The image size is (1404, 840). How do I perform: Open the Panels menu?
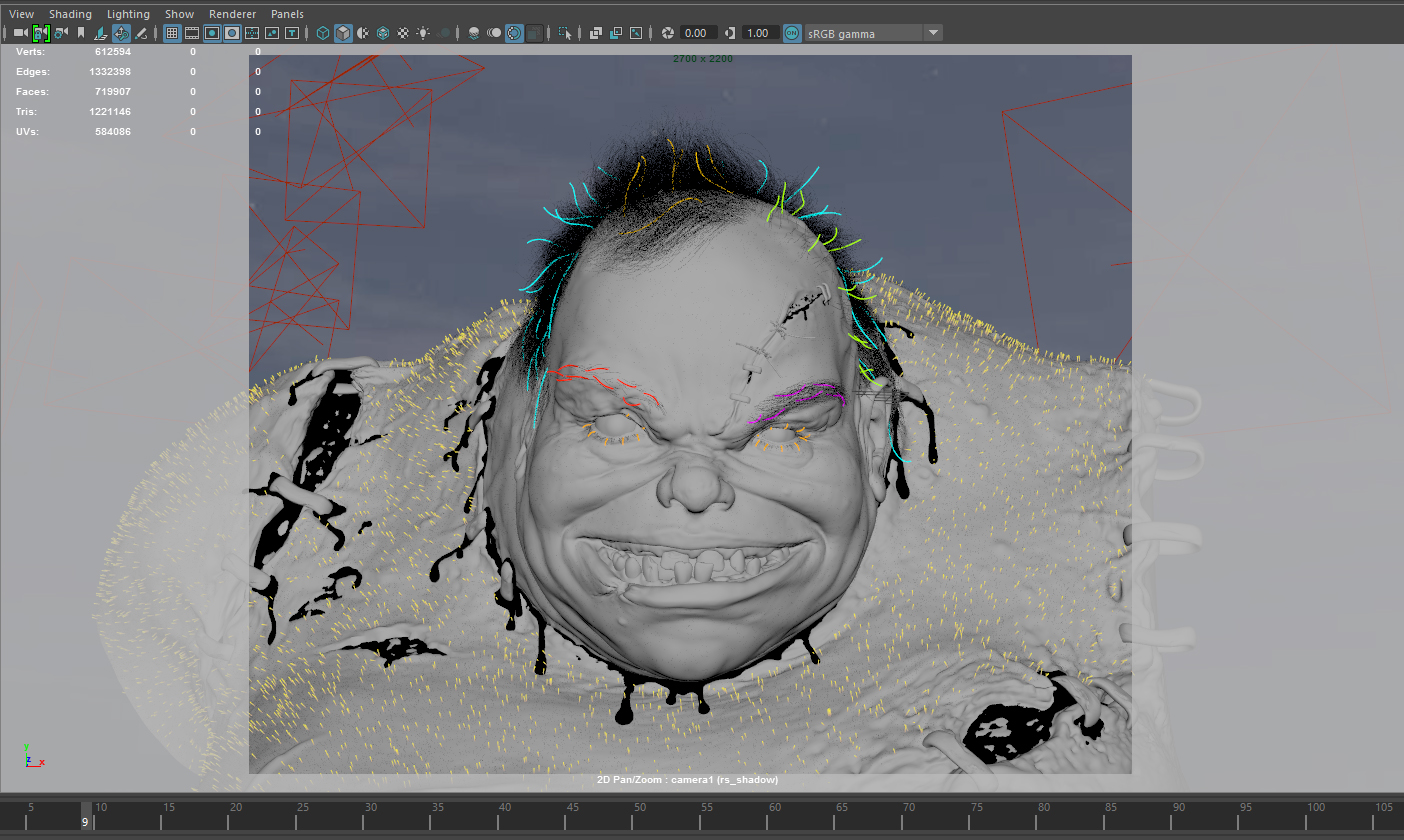pos(287,14)
